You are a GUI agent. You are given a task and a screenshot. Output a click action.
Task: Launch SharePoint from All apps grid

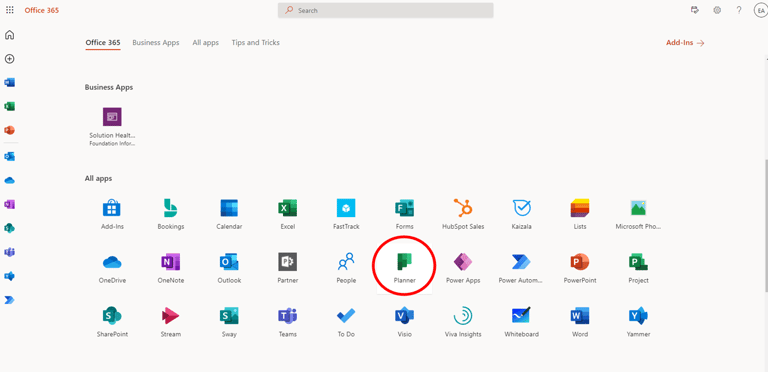pyautogui.click(x=112, y=321)
